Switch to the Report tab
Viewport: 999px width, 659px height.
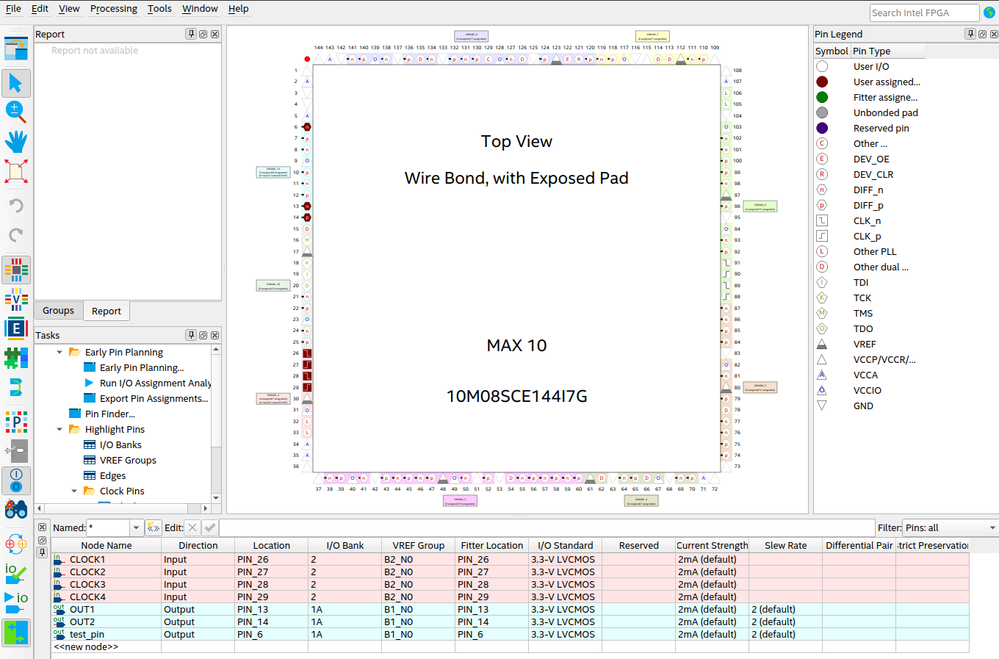106,311
